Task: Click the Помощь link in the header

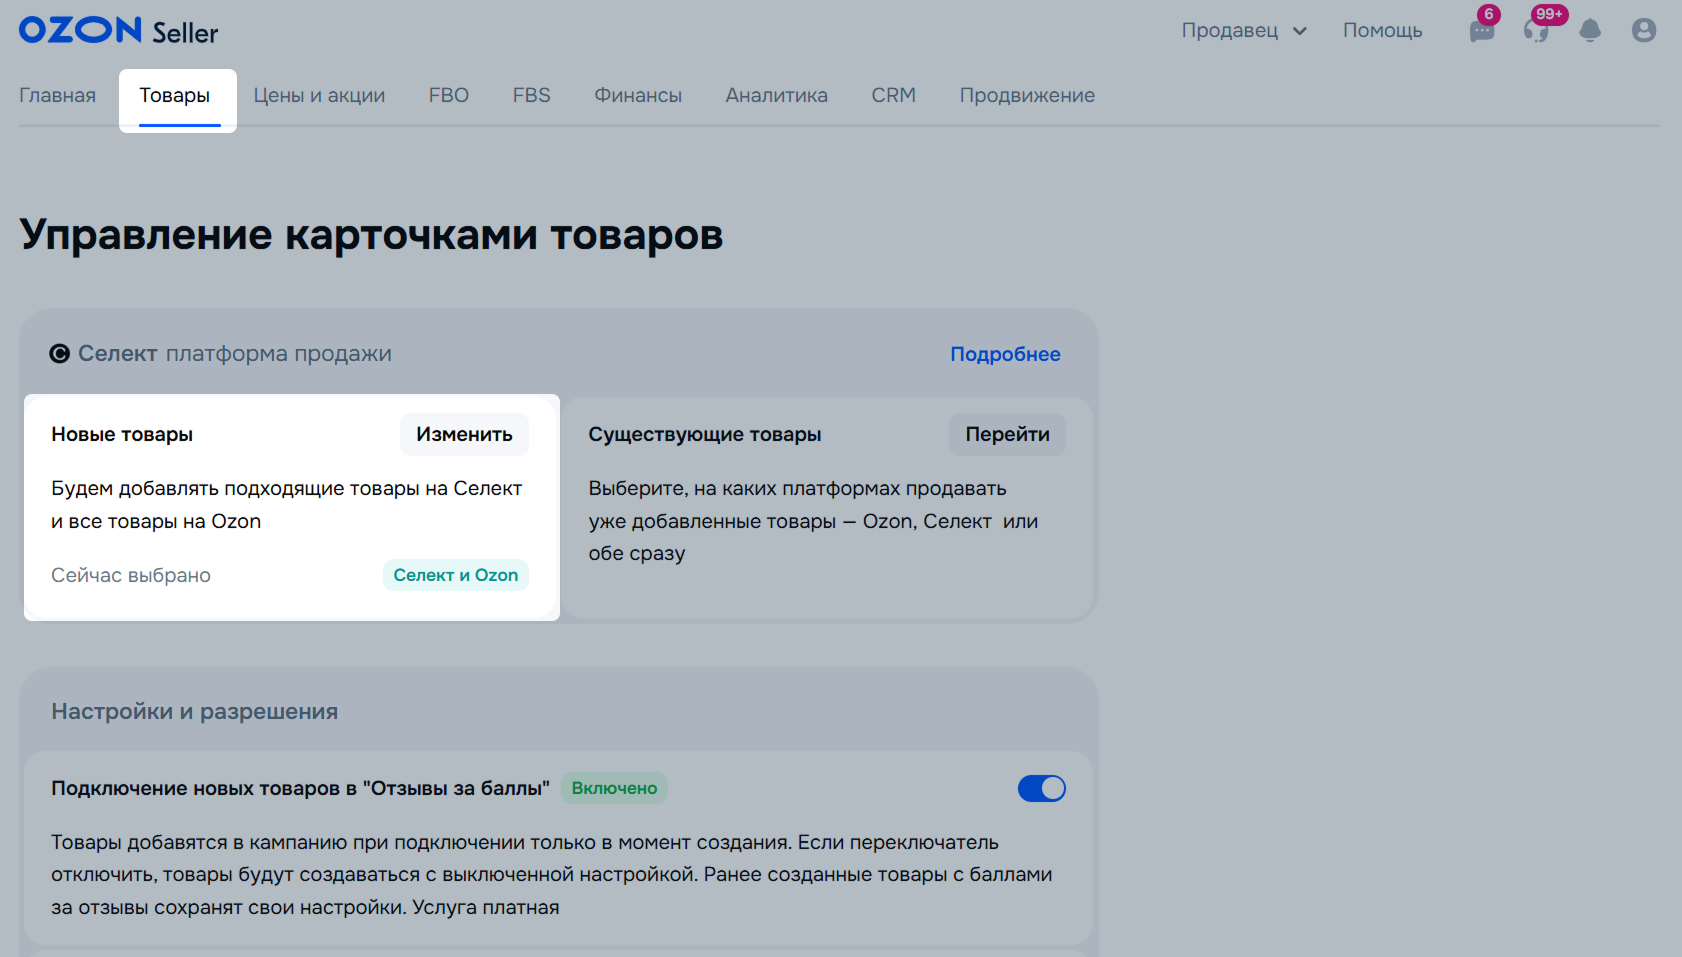Action: [1382, 31]
